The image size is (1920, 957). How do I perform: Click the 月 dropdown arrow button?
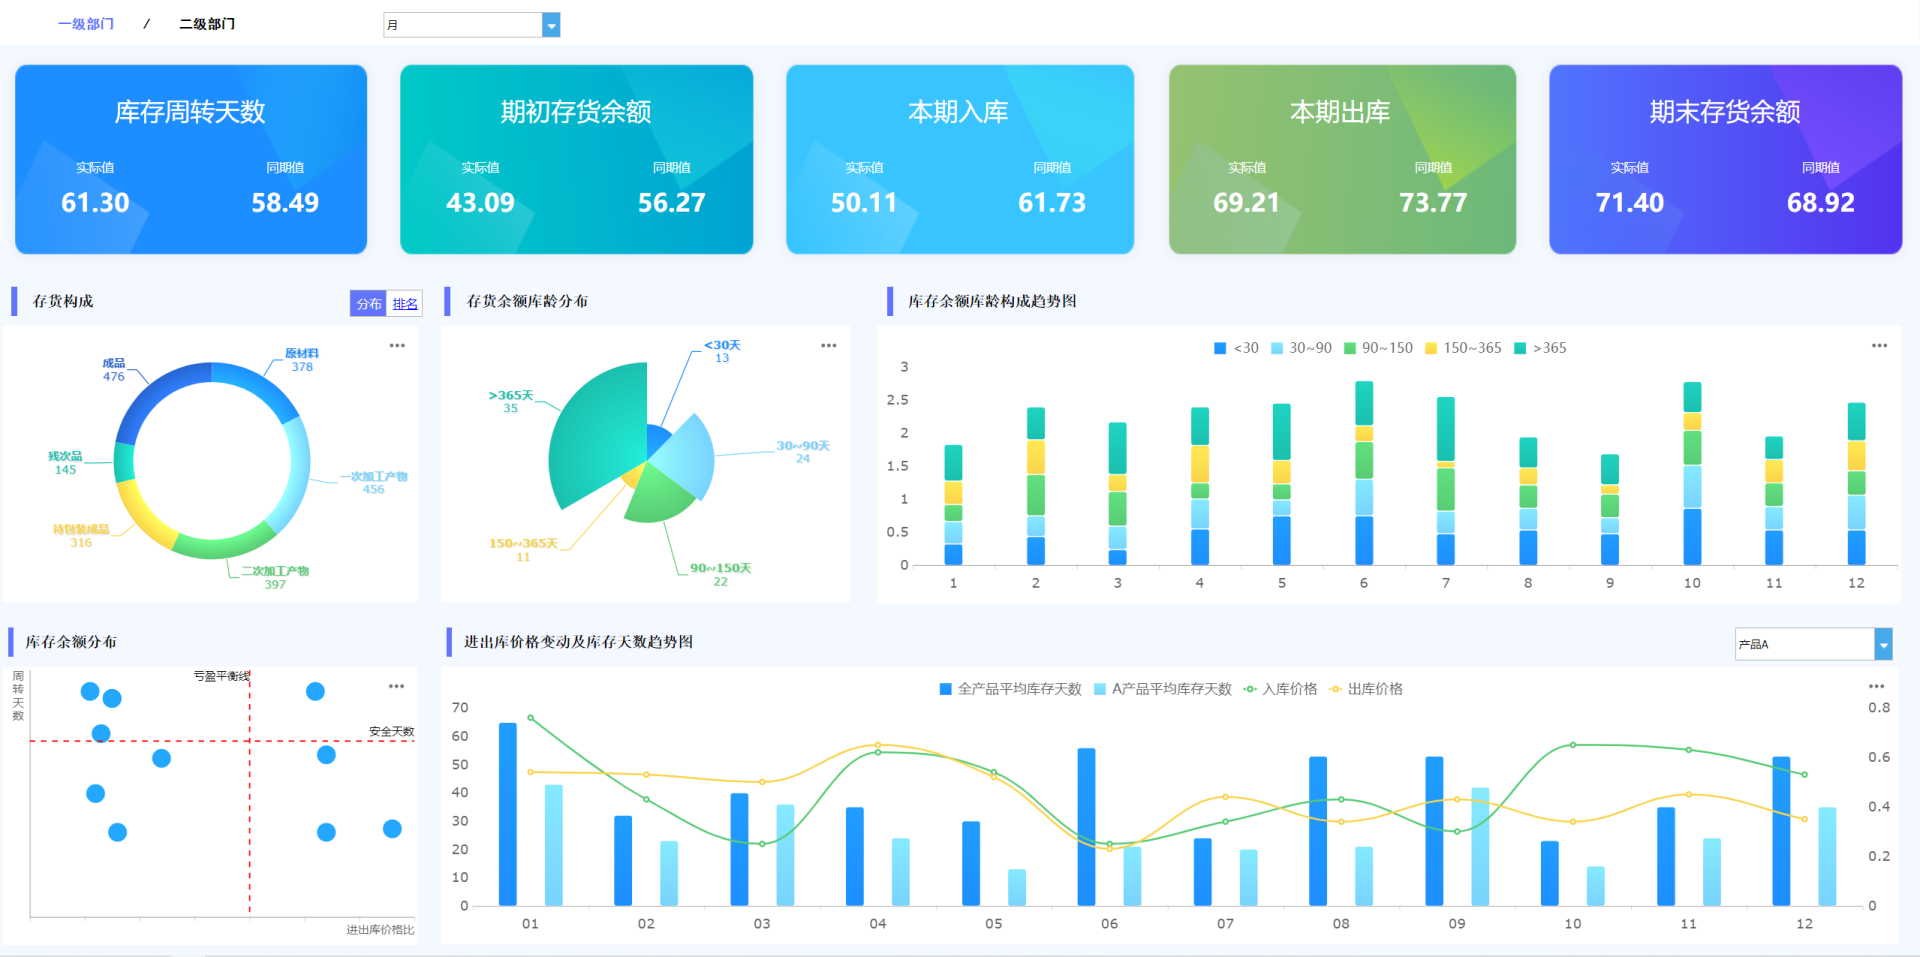(x=551, y=24)
